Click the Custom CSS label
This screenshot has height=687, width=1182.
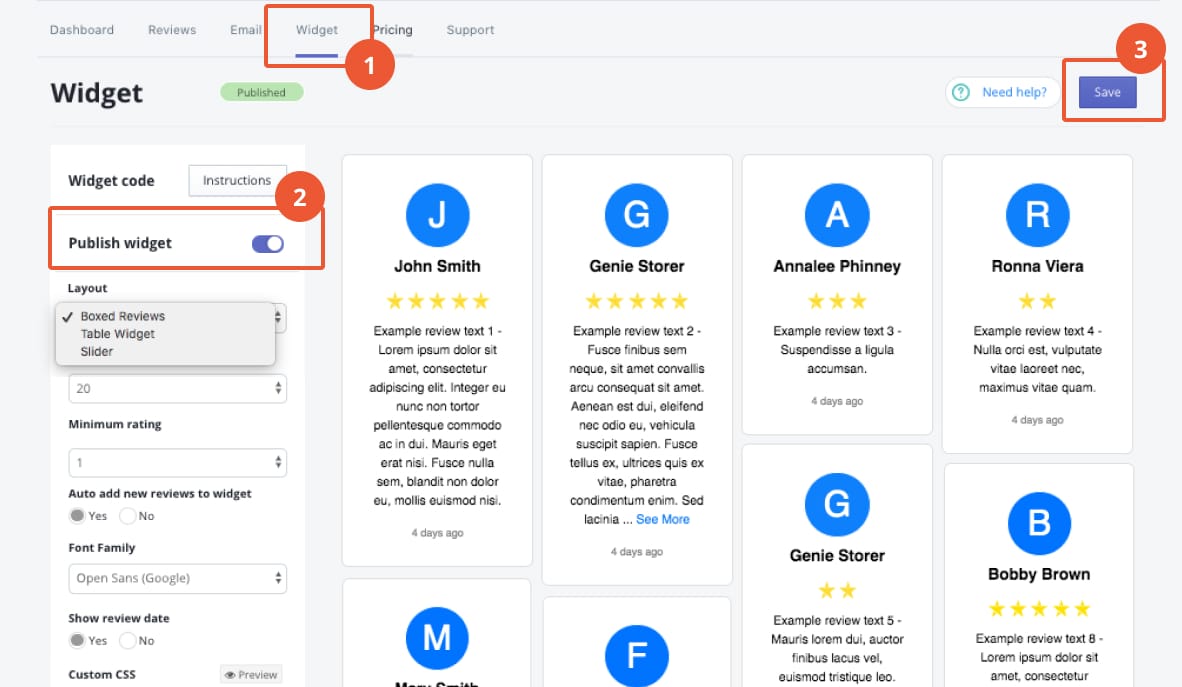coord(102,674)
